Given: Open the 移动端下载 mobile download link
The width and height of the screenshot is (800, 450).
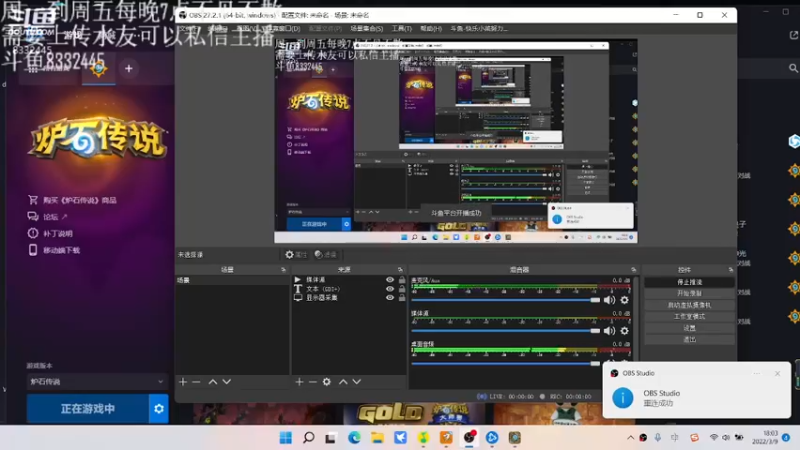Looking at the screenshot, I should coord(54,250).
